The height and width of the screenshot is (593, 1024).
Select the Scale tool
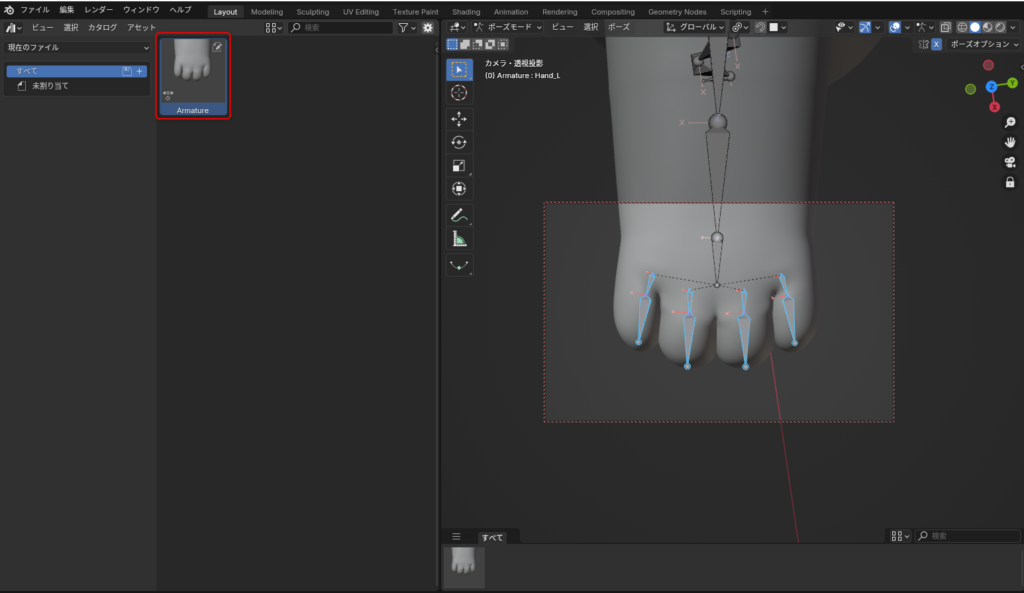point(459,166)
